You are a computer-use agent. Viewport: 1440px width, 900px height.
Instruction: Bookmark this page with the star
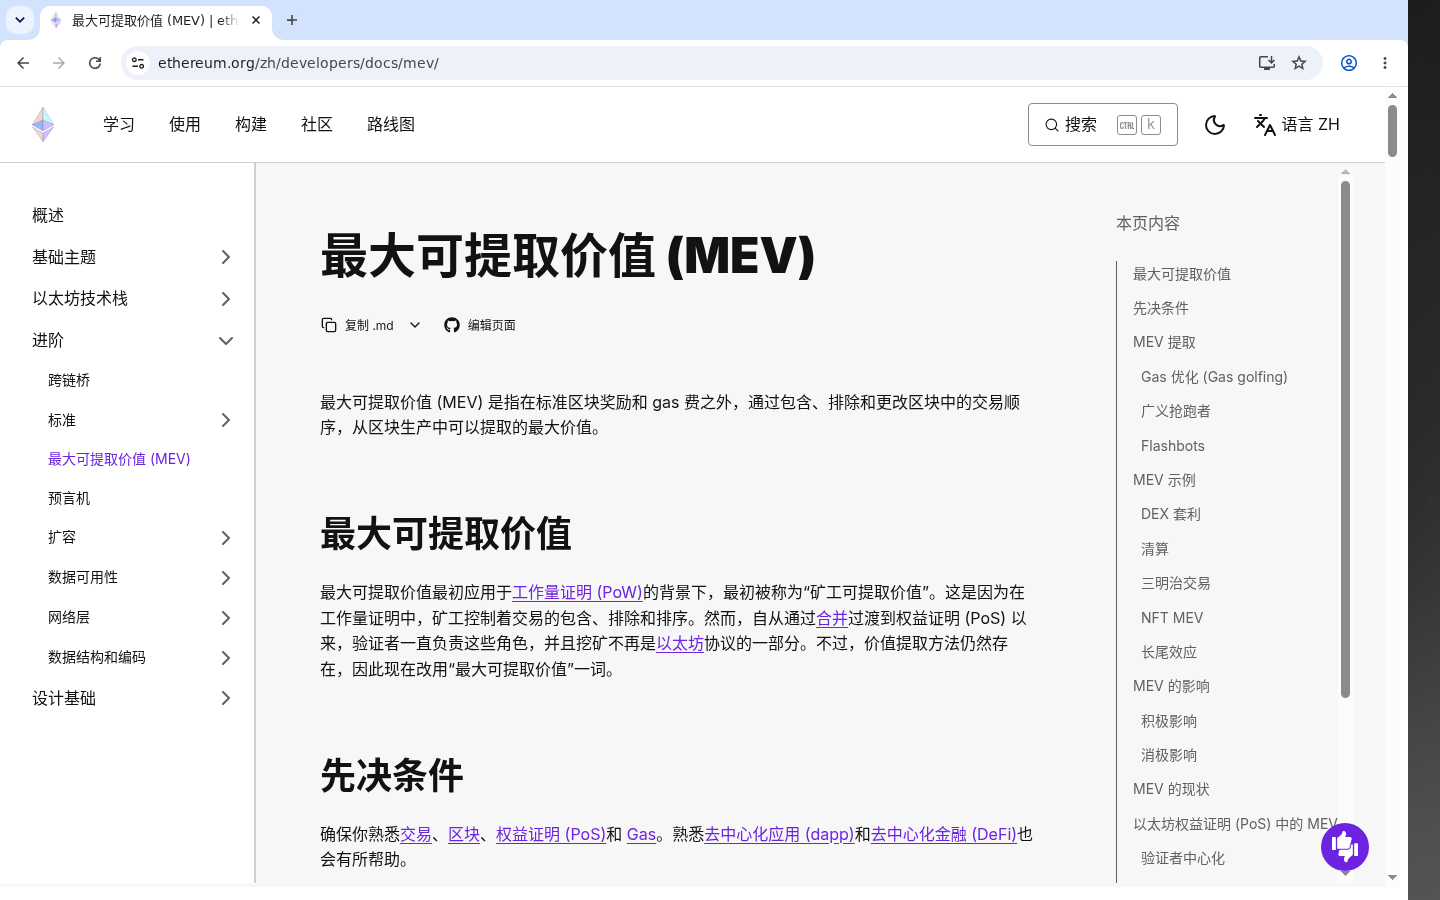(x=1299, y=63)
